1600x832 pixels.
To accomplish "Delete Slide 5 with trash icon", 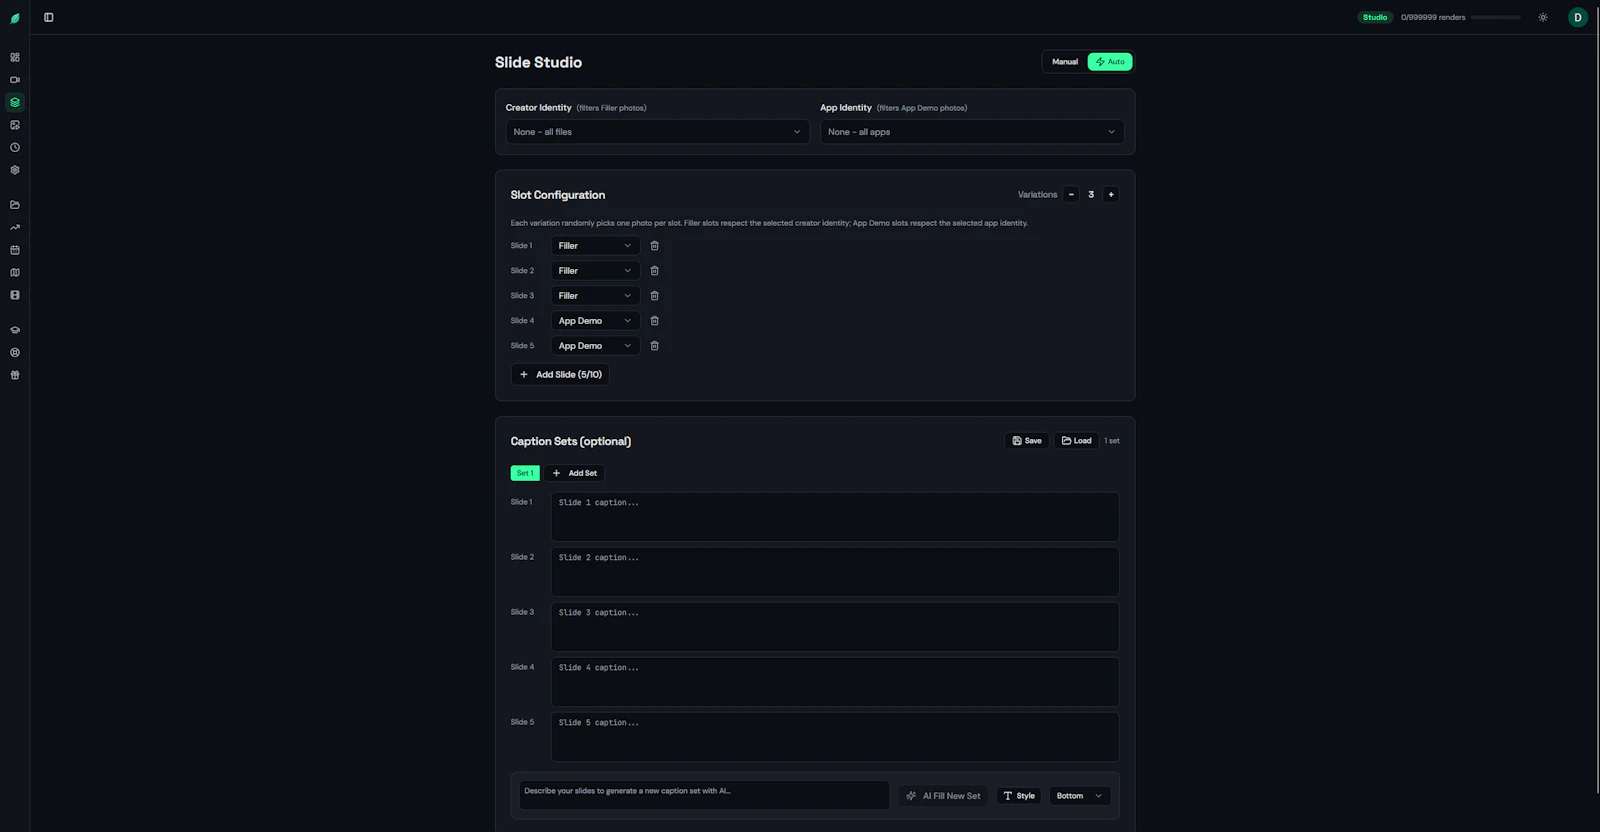I will pyautogui.click(x=655, y=346).
